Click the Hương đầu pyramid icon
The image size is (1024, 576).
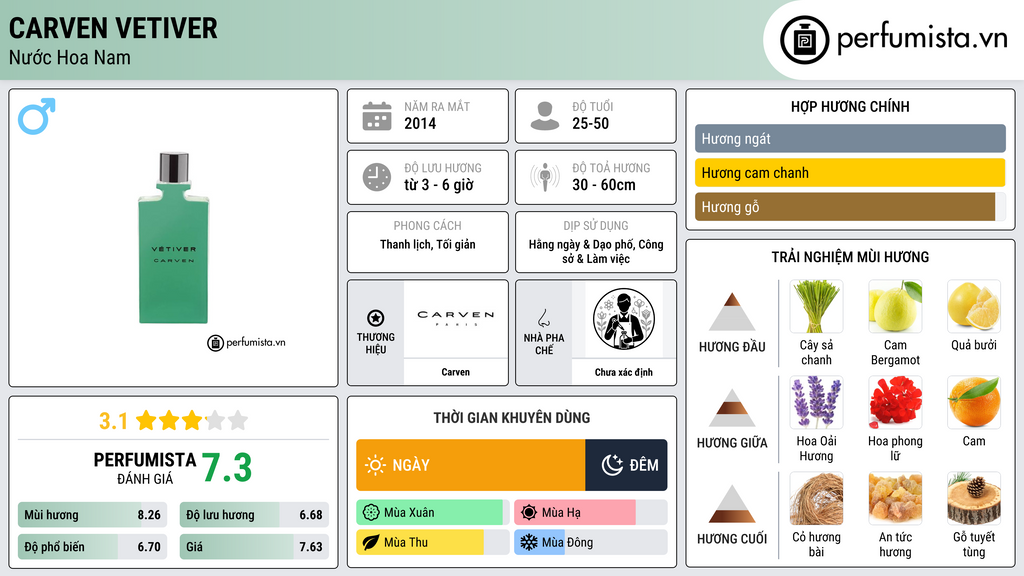[732, 312]
